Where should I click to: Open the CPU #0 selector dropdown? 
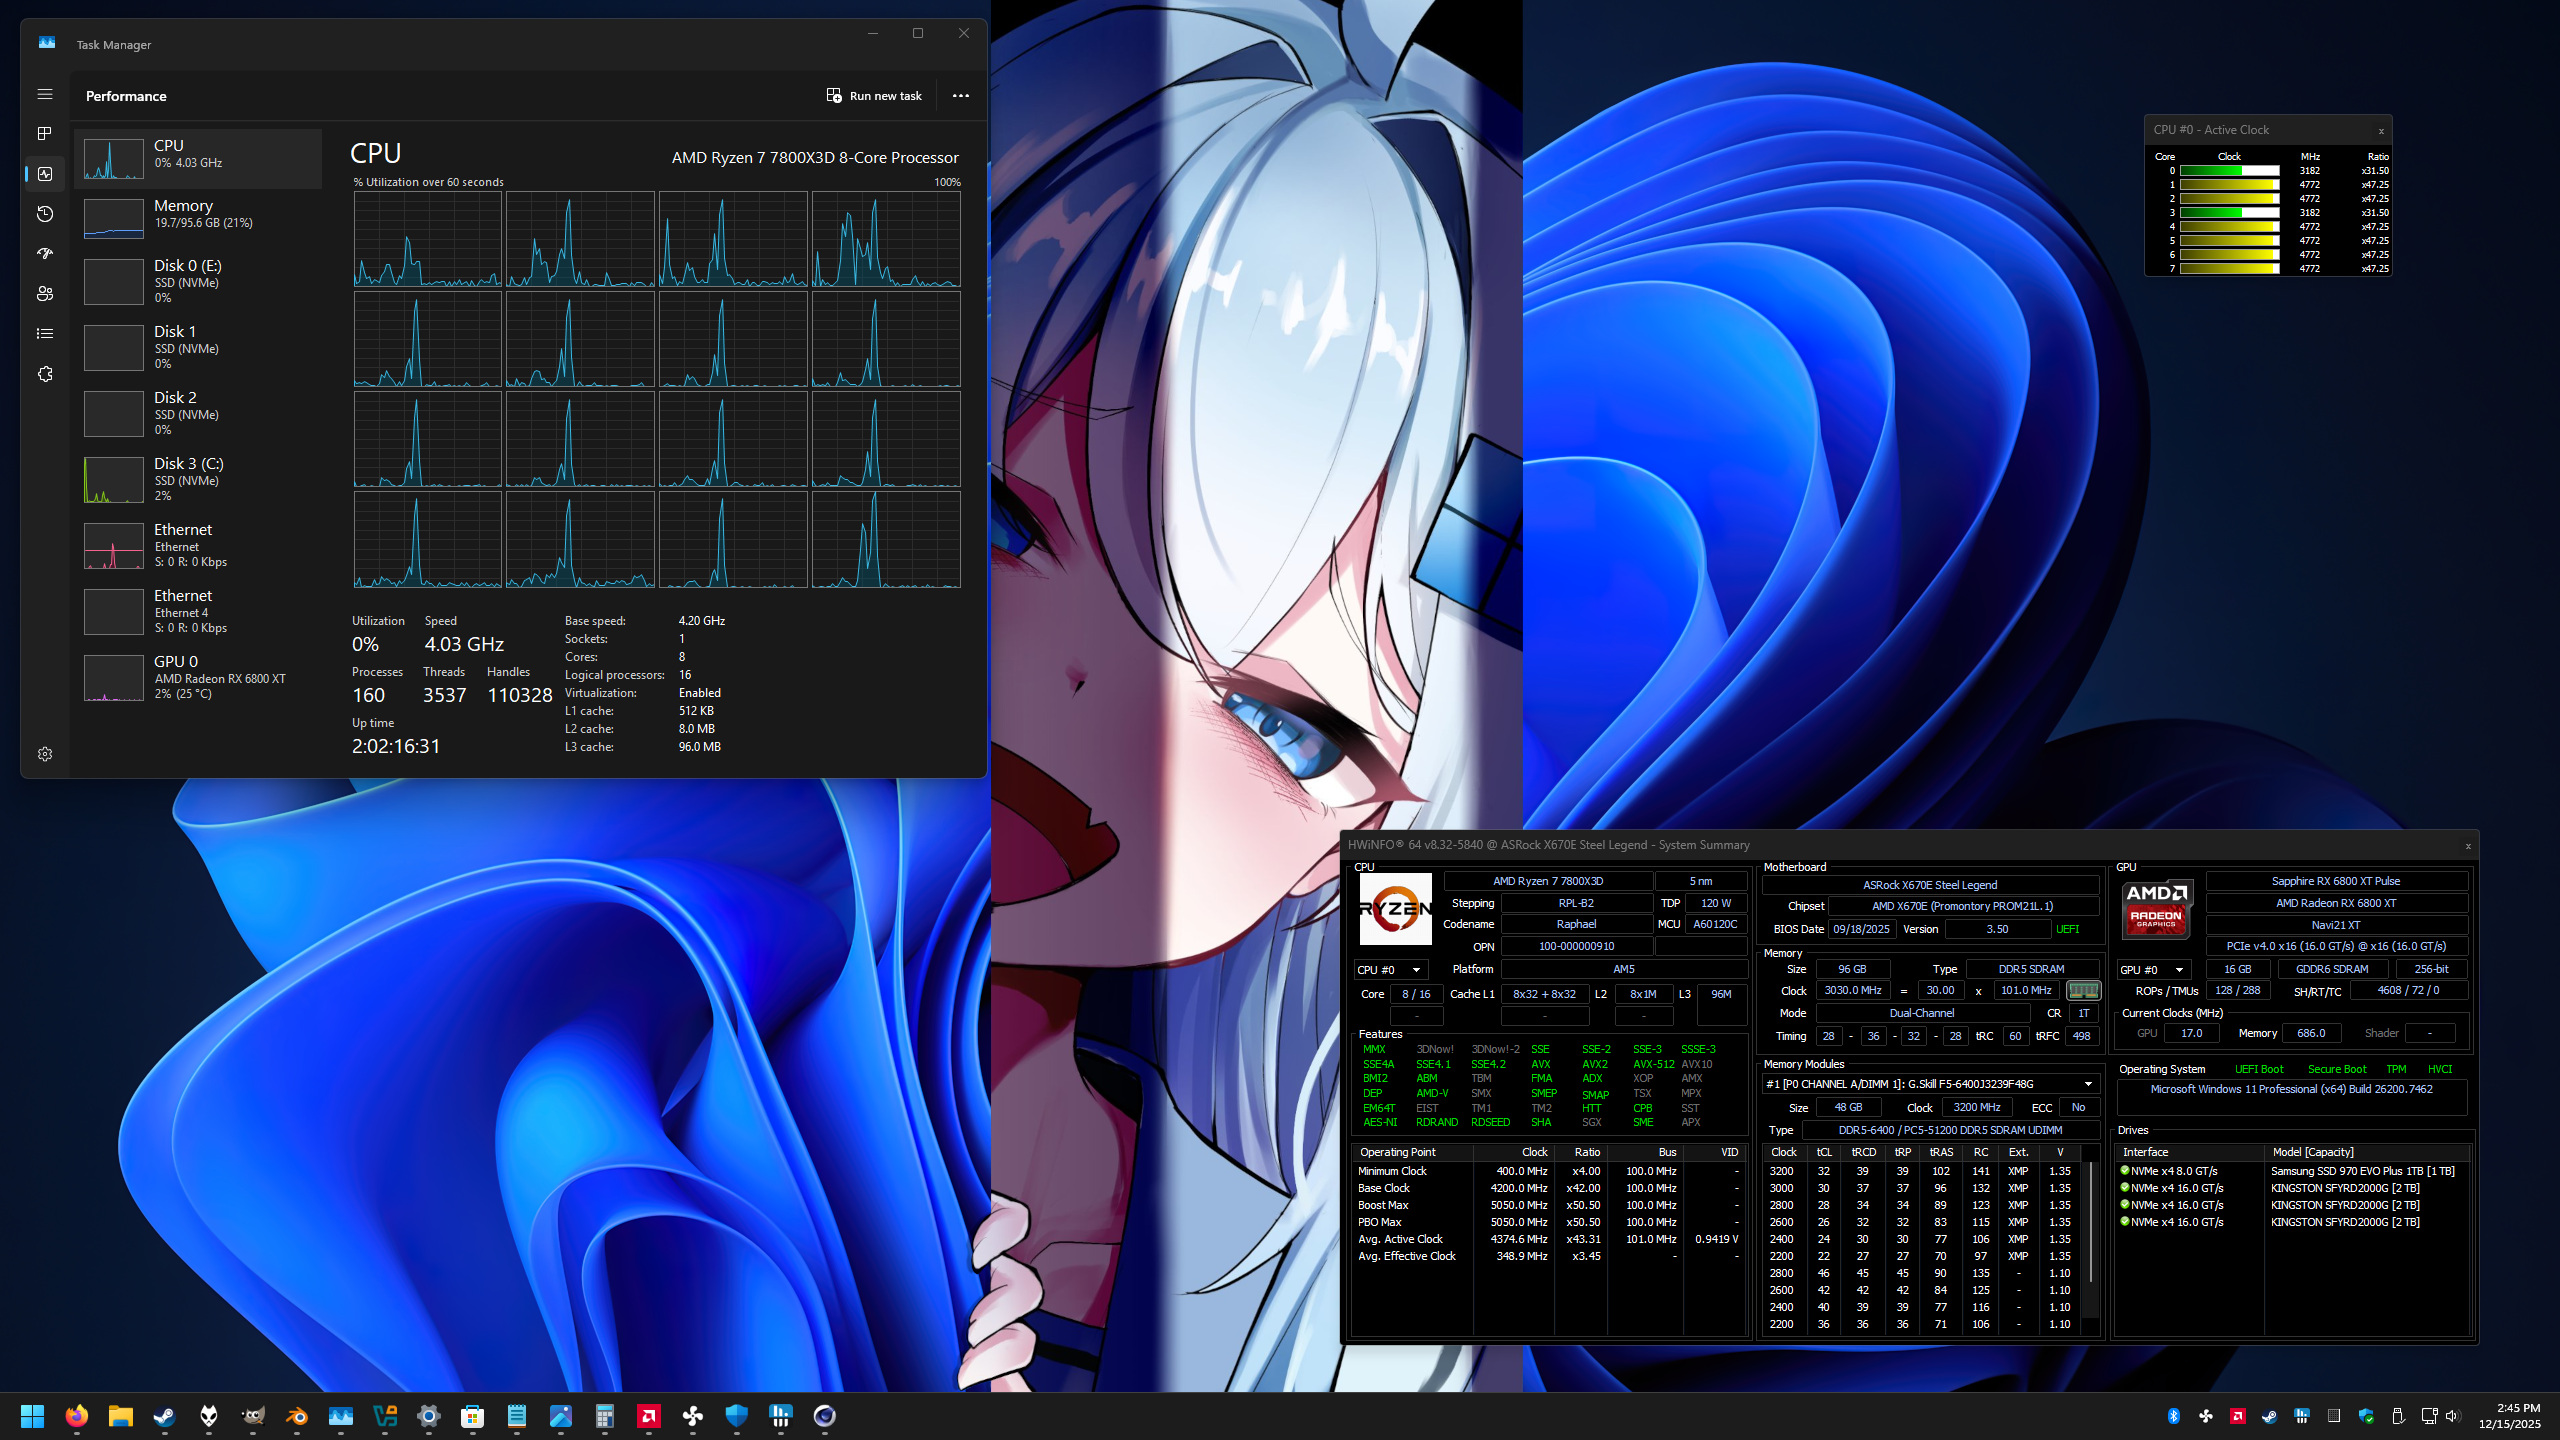pos(1390,970)
